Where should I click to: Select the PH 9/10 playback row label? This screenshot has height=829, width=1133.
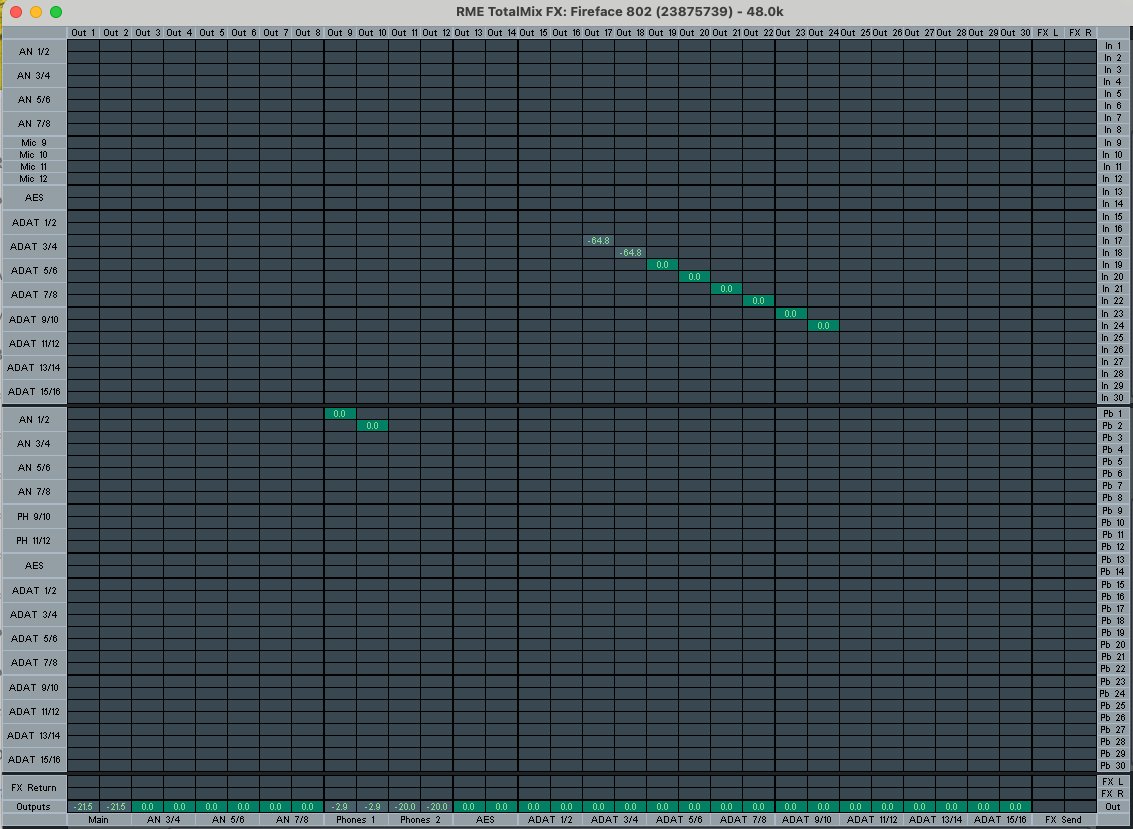[34, 516]
